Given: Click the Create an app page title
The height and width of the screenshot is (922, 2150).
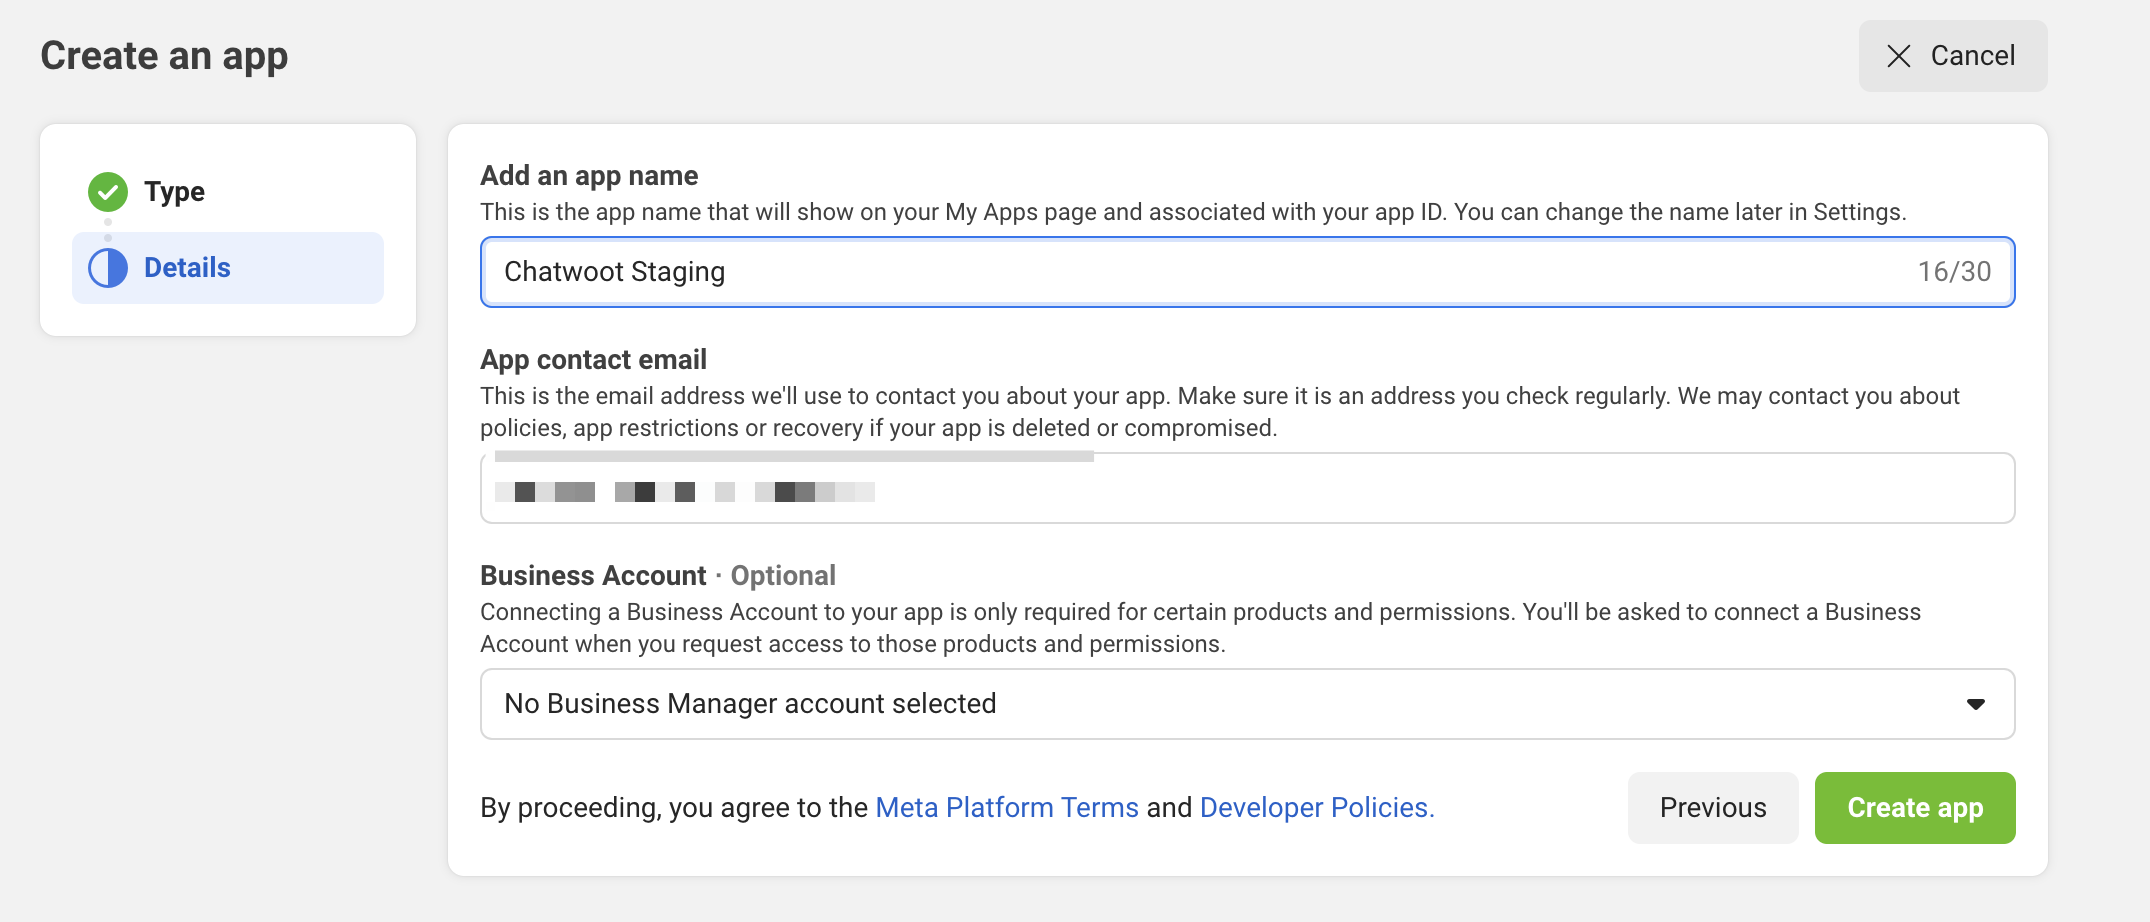Looking at the screenshot, I should point(164,56).
